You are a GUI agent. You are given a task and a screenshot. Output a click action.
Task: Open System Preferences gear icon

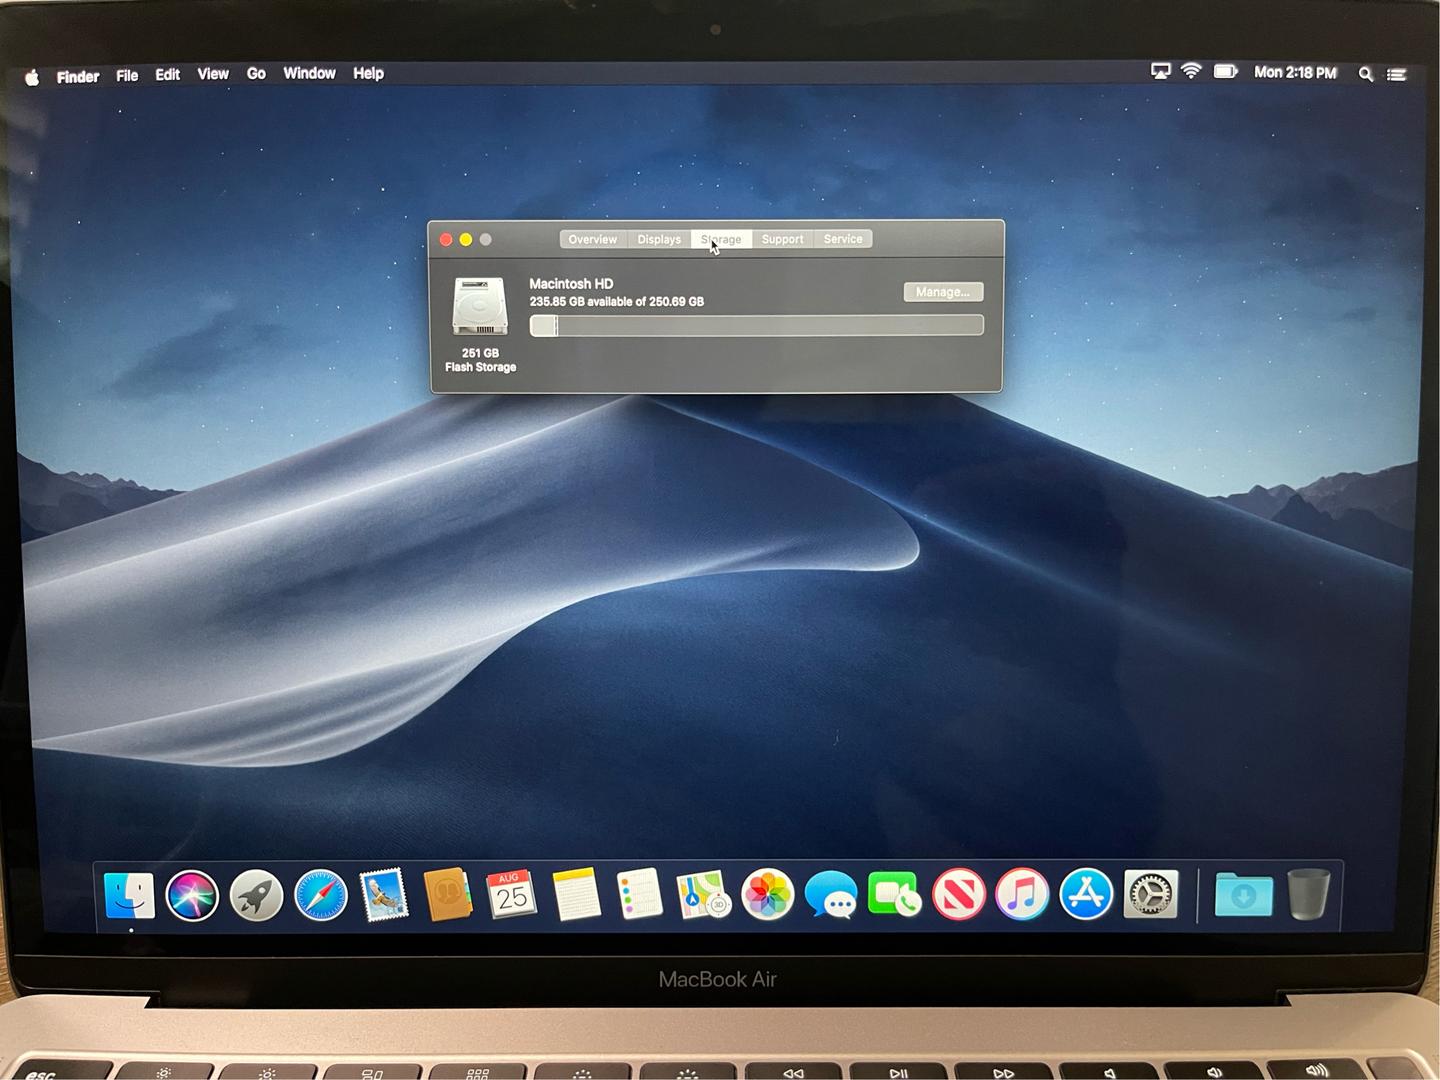(1151, 895)
